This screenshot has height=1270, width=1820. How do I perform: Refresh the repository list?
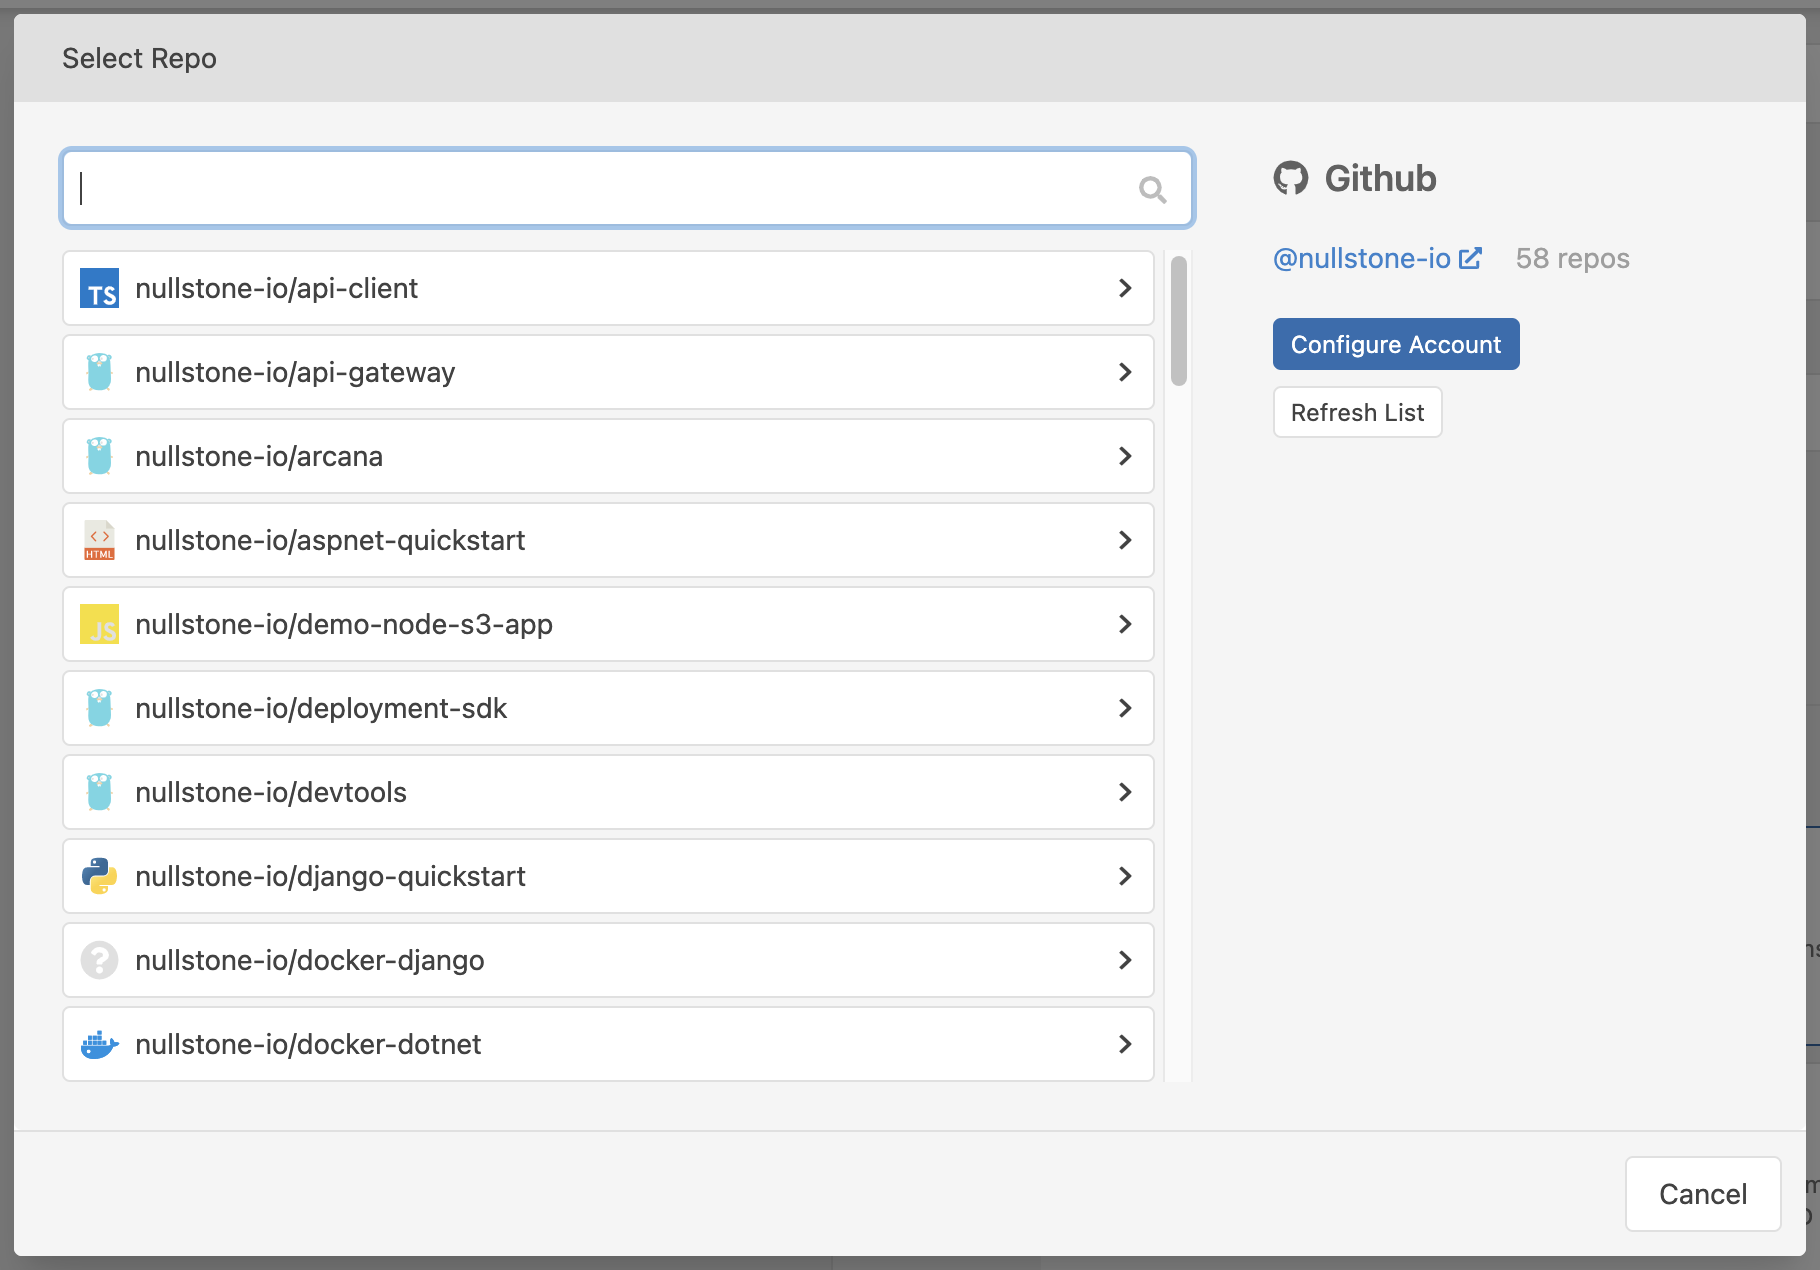pos(1357,412)
